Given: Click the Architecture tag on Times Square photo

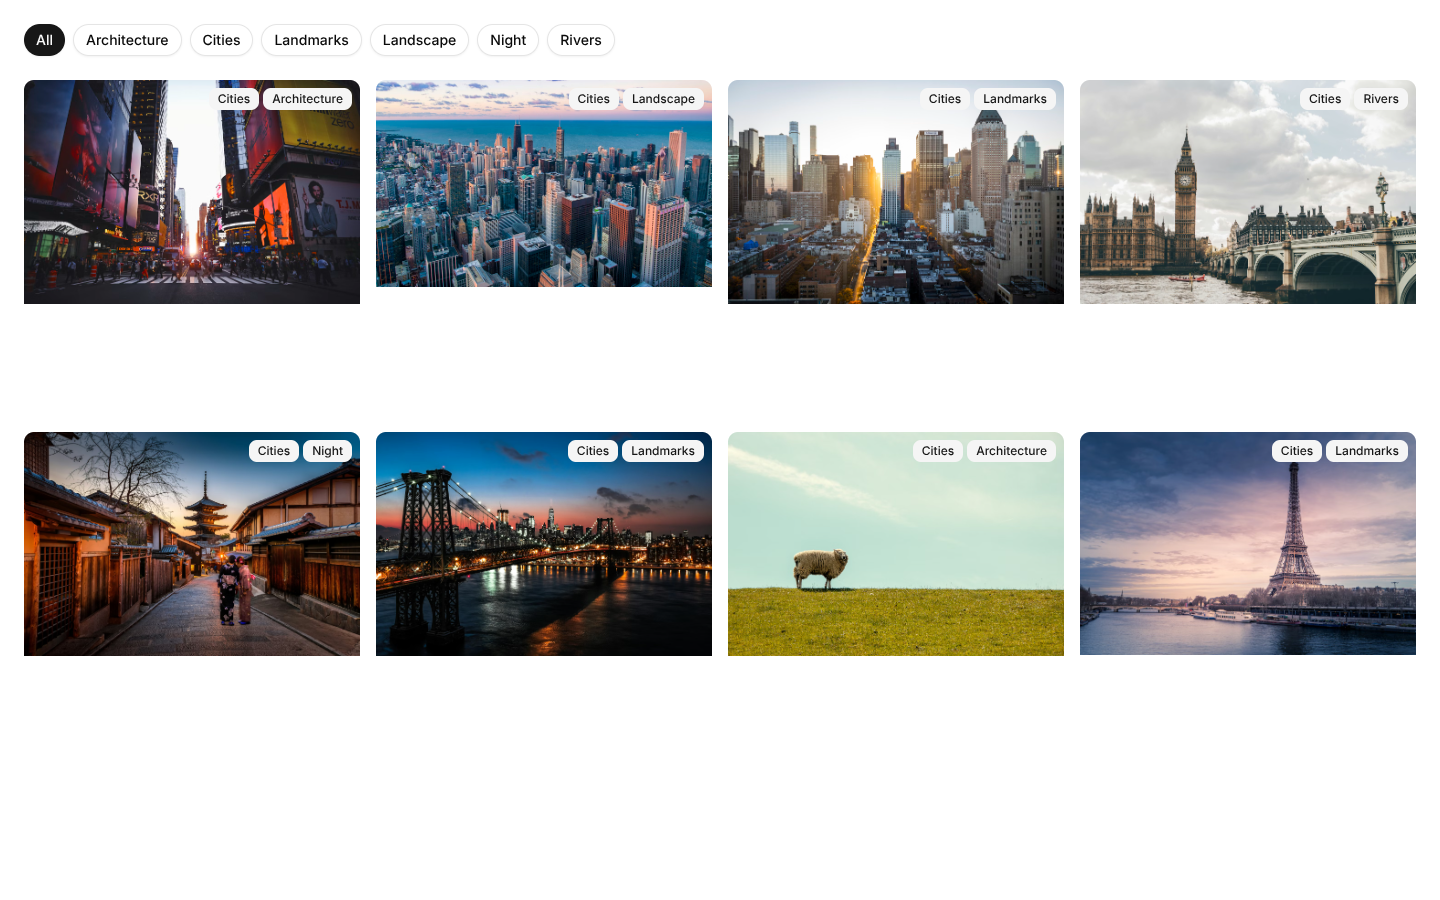Looking at the screenshot, I should [308, 99].
